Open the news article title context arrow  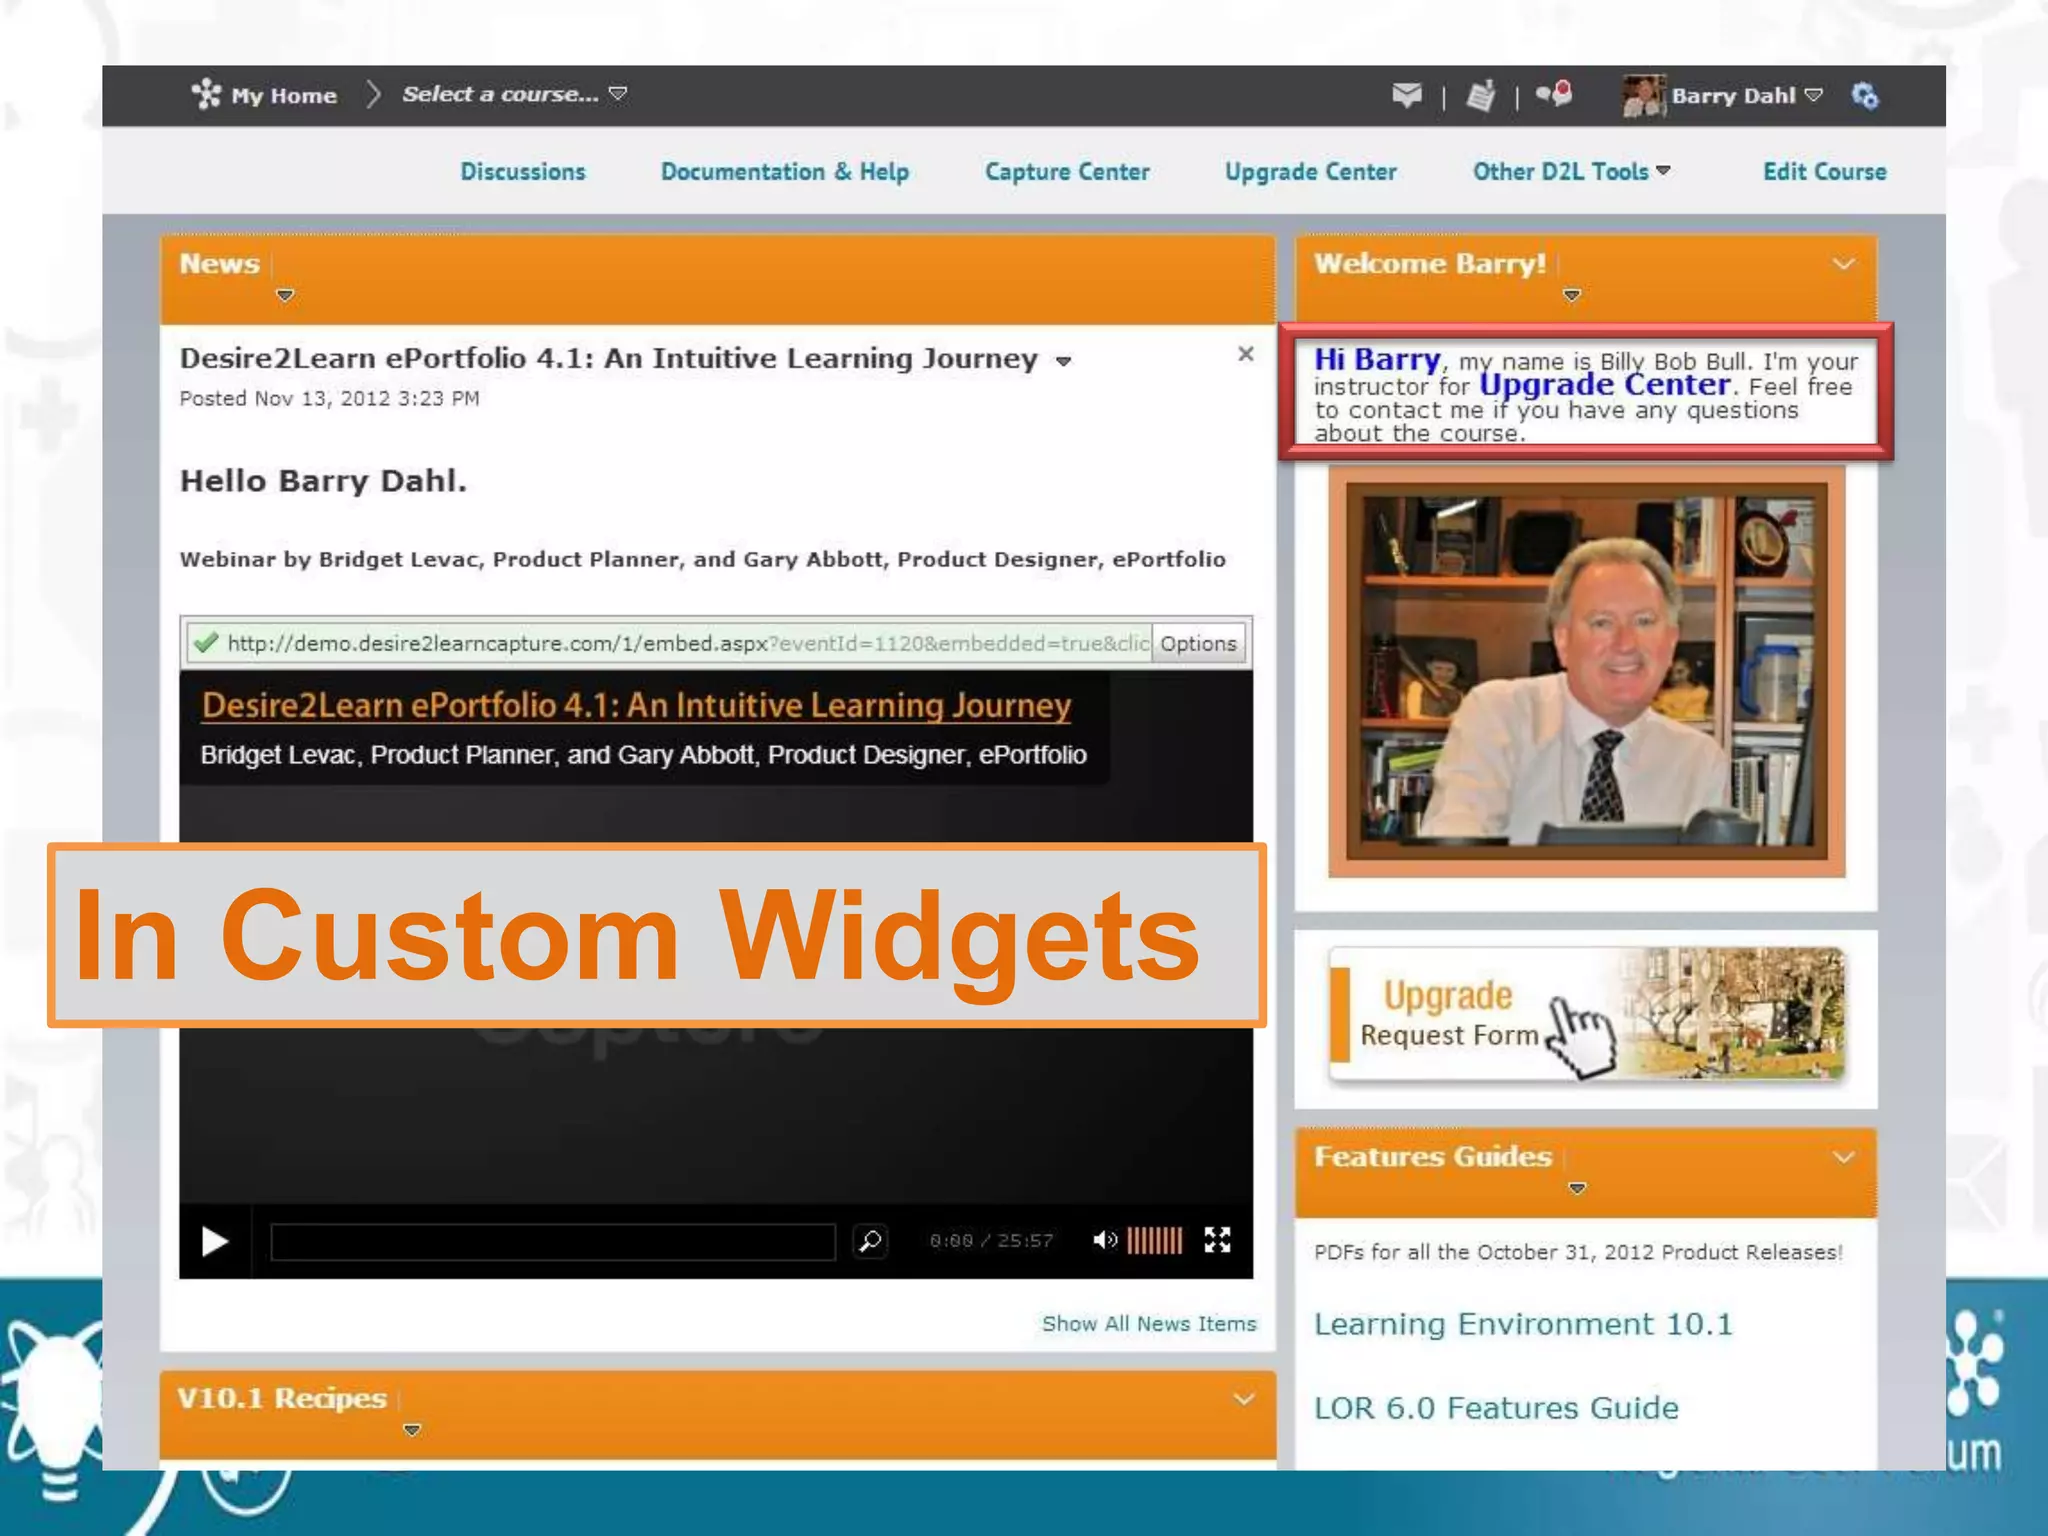coord(1064,361)
